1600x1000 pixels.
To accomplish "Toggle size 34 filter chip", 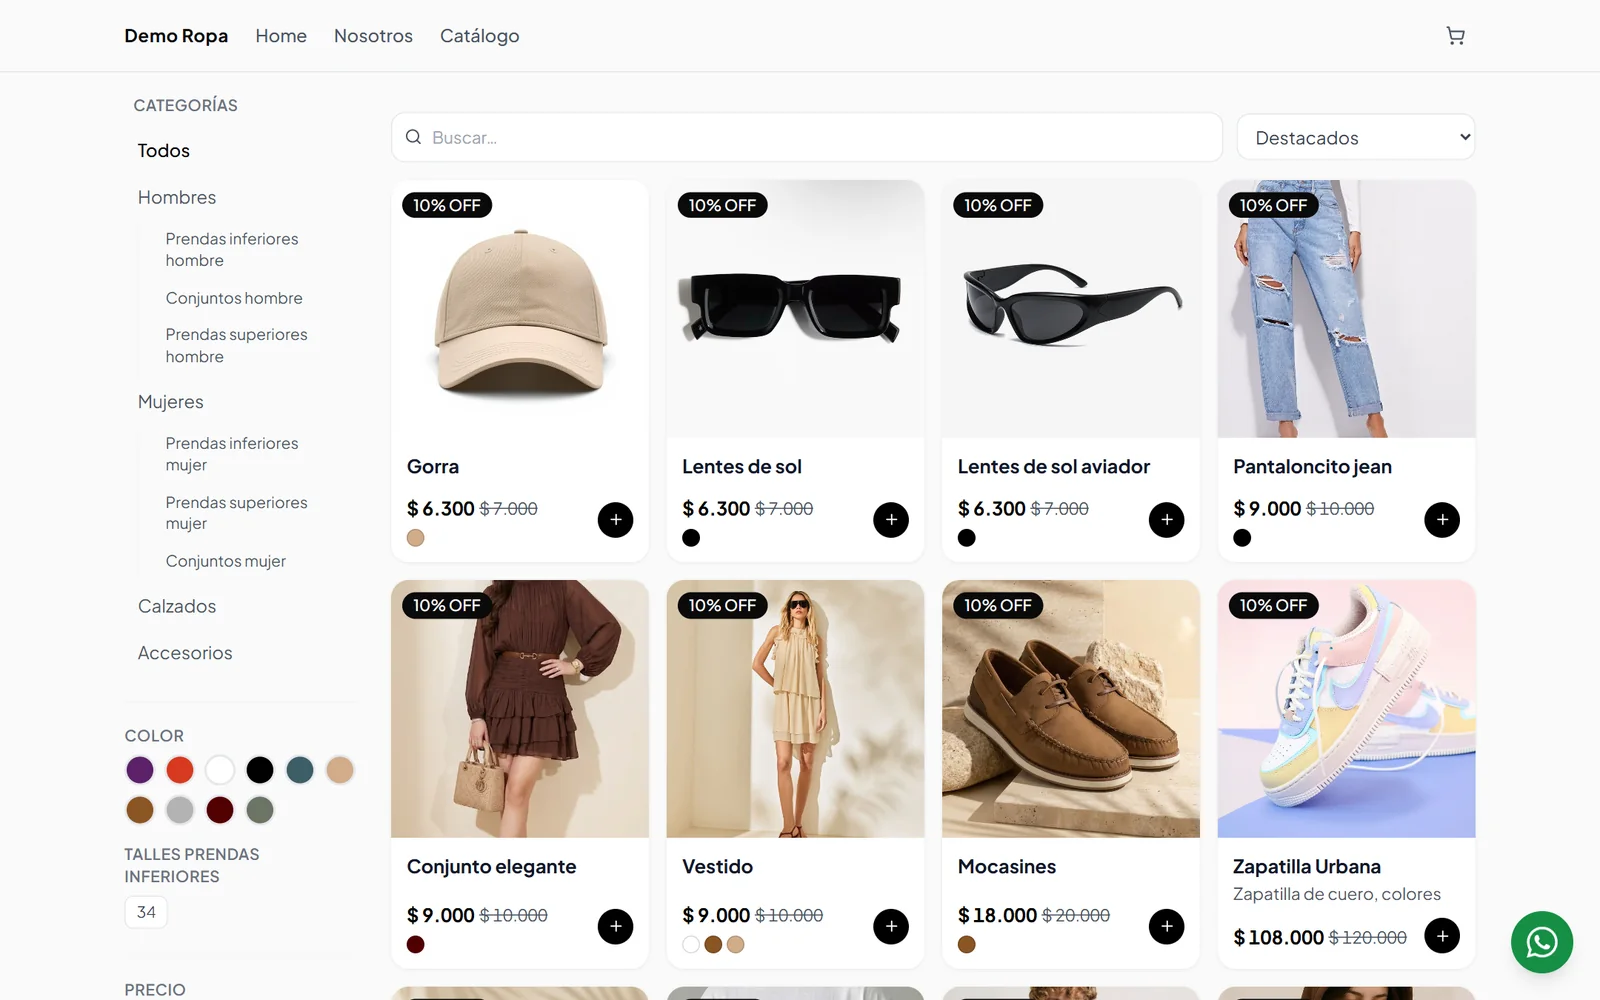I will (x=146, y=912).
